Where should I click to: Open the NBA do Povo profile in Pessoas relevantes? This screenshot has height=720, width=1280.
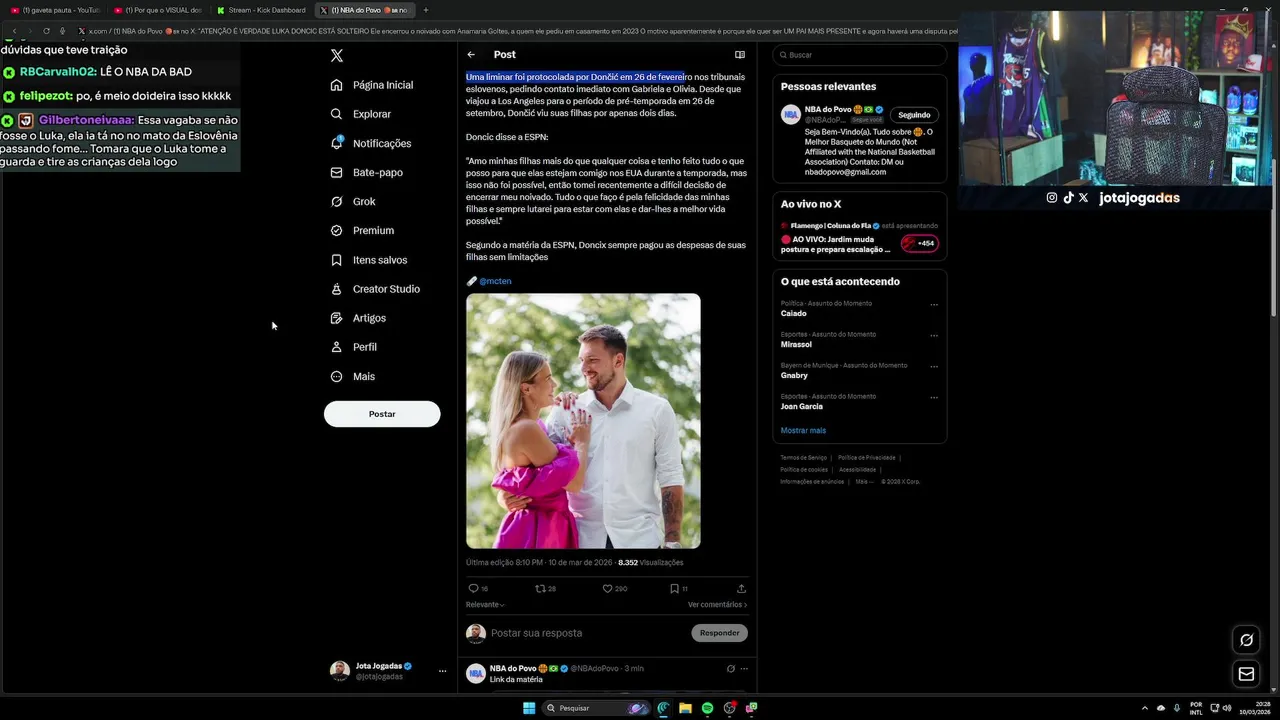point(828,109)
